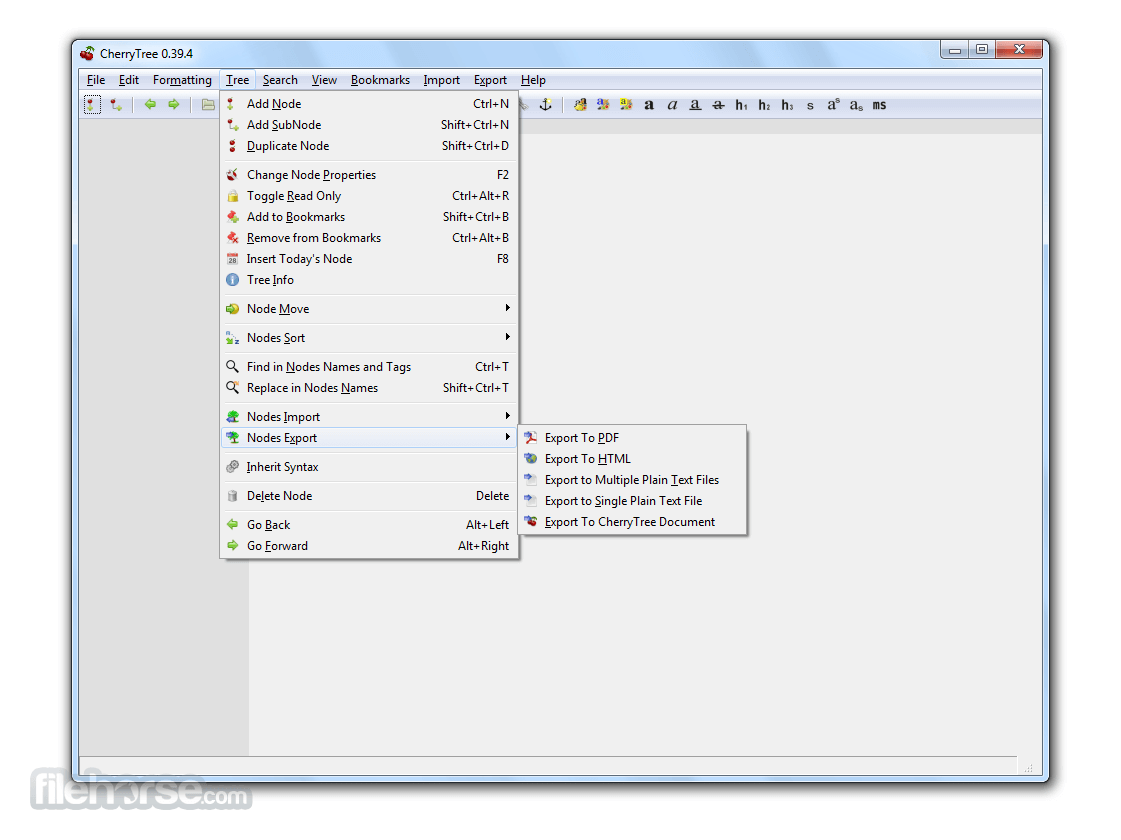Open the Bookmarks menu

(x=380, y=80)
